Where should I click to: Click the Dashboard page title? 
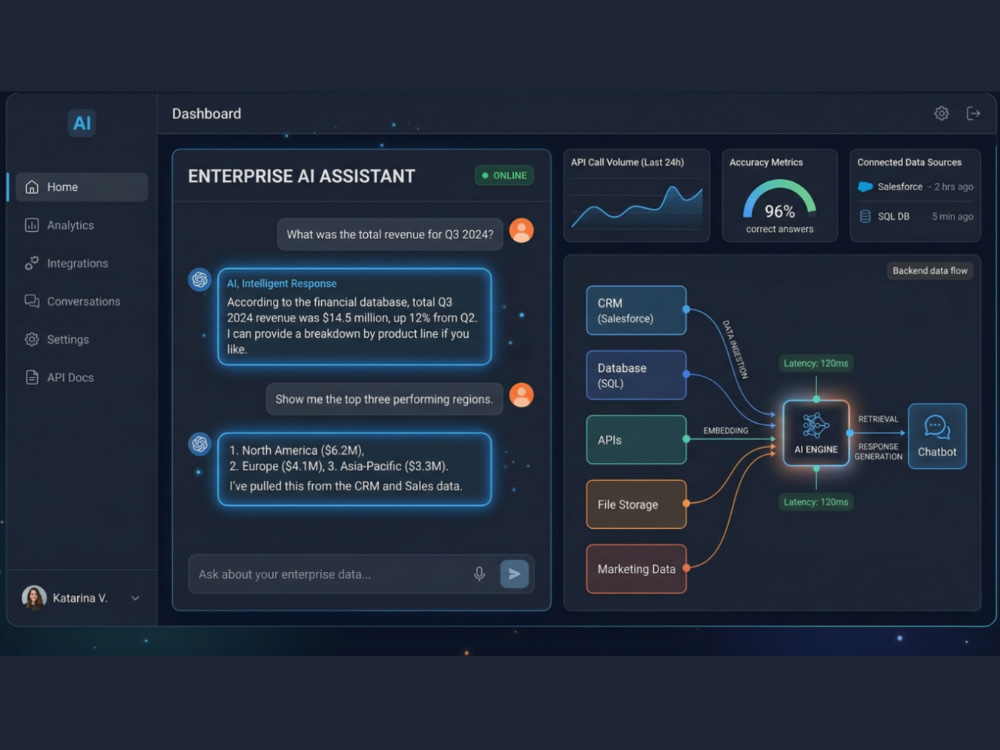[x=207, y=114]
